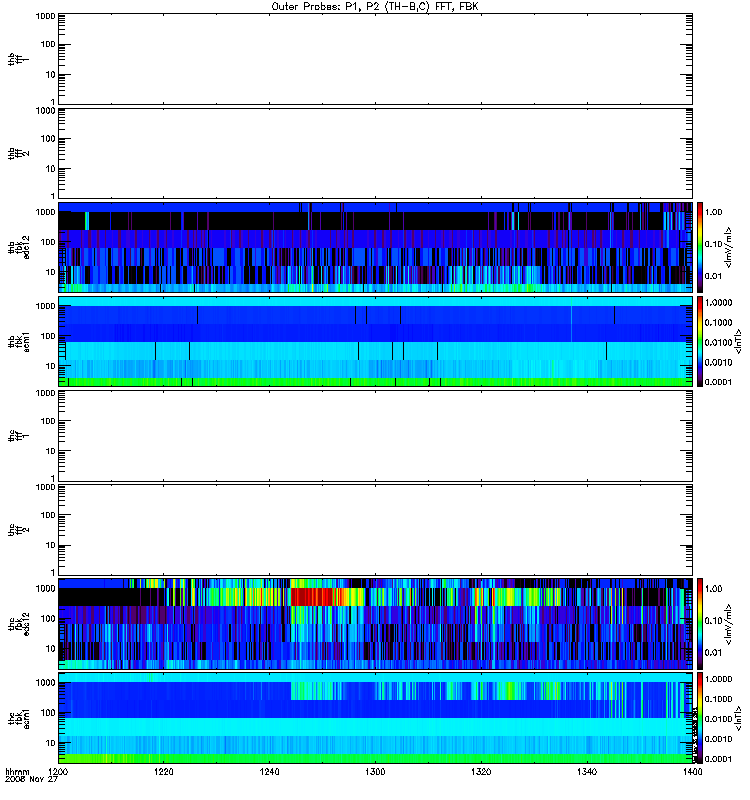750x800 pixels.
Task: Click the thb scm1 panel color bar
Action: (700, 341)
